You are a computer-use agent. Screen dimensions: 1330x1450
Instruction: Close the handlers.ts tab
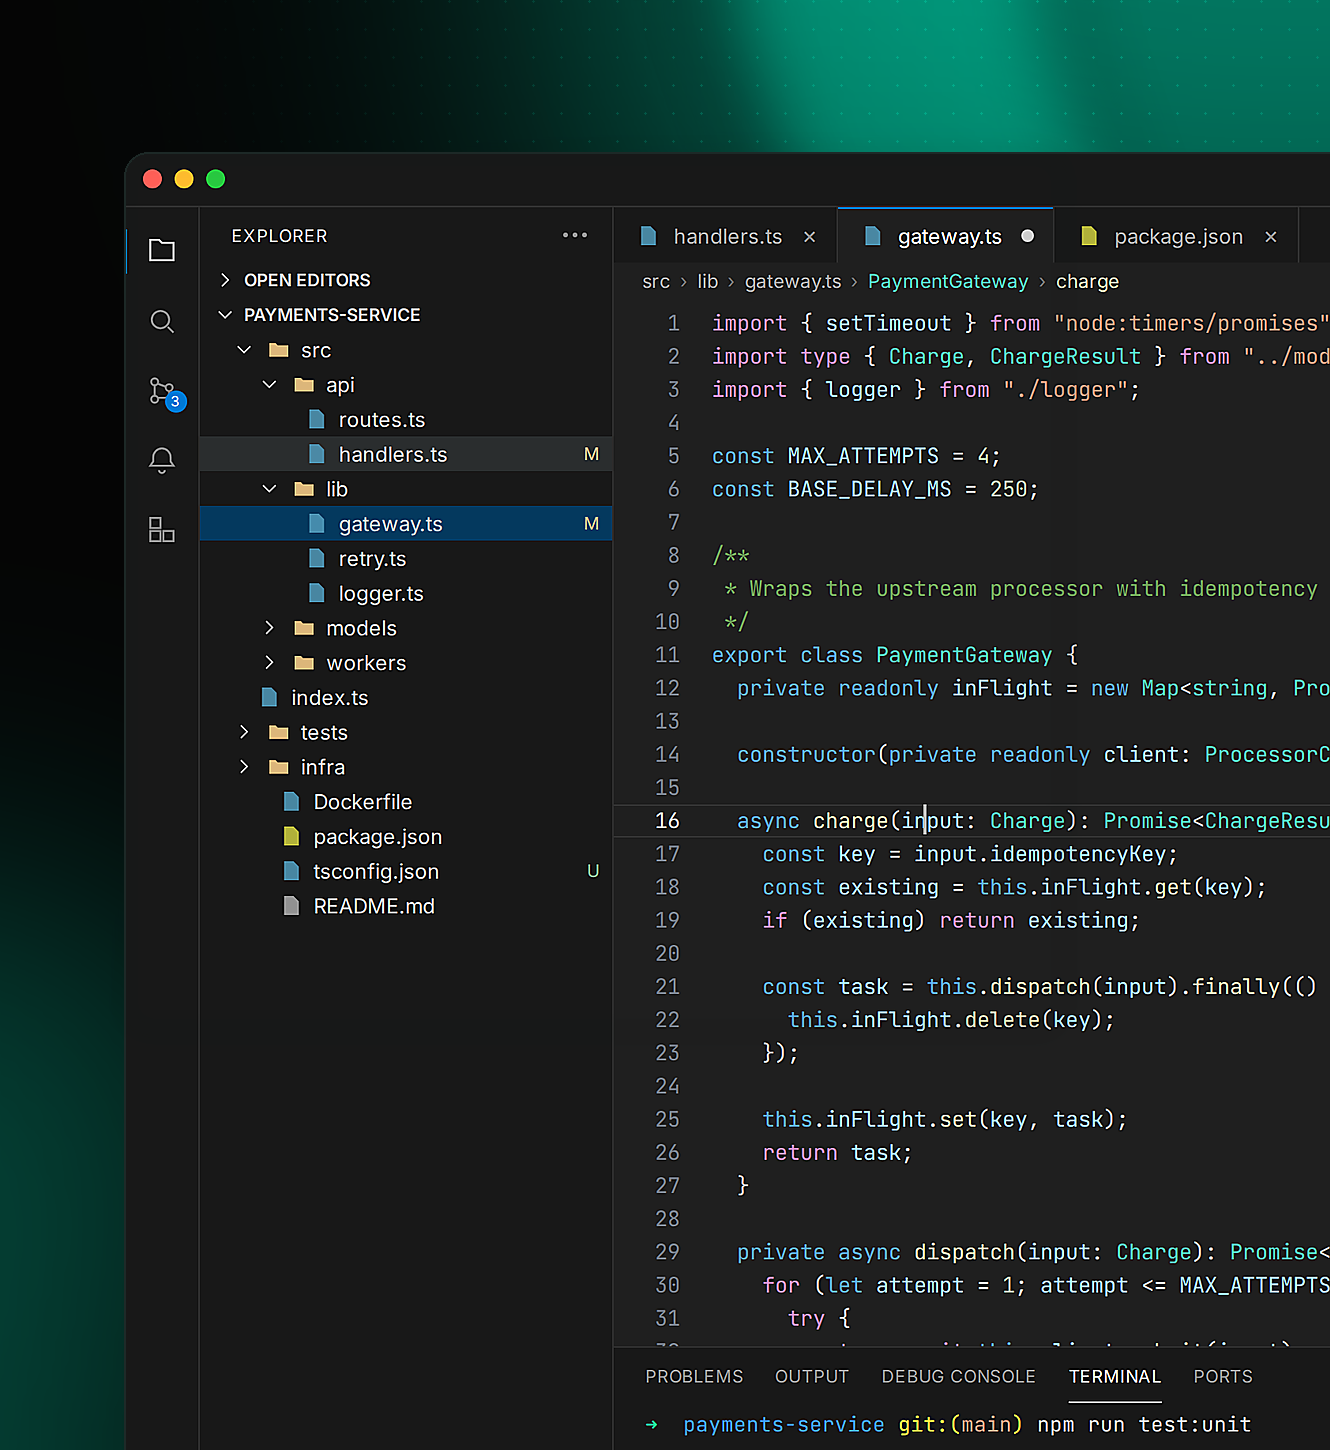tap(809, 237)
